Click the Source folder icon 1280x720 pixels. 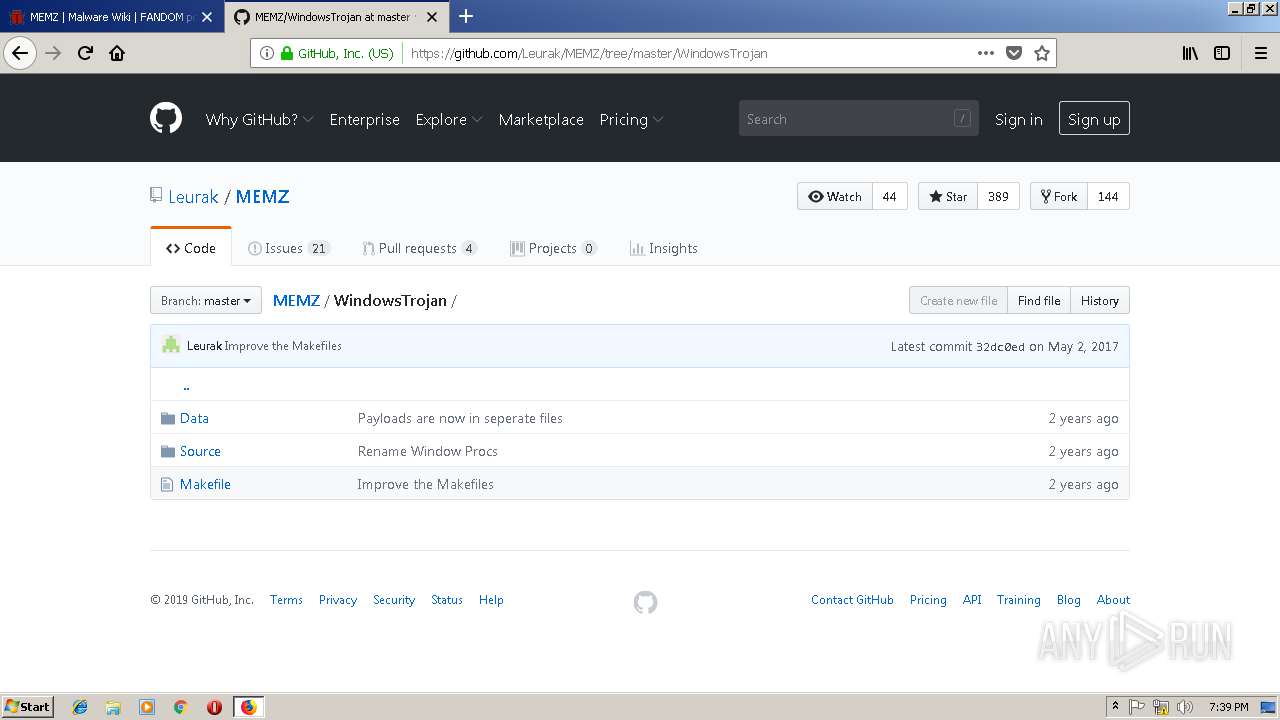(168, 451)
